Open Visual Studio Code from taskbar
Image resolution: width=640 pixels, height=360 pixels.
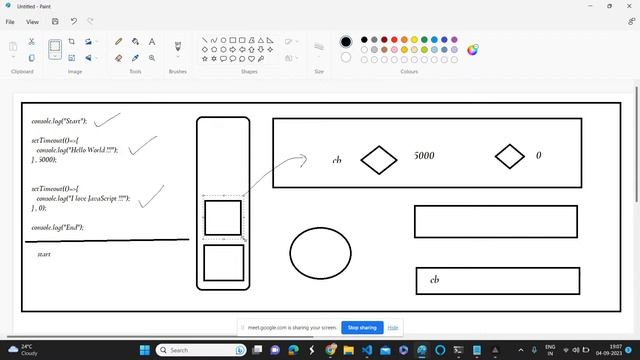[367, 350]
